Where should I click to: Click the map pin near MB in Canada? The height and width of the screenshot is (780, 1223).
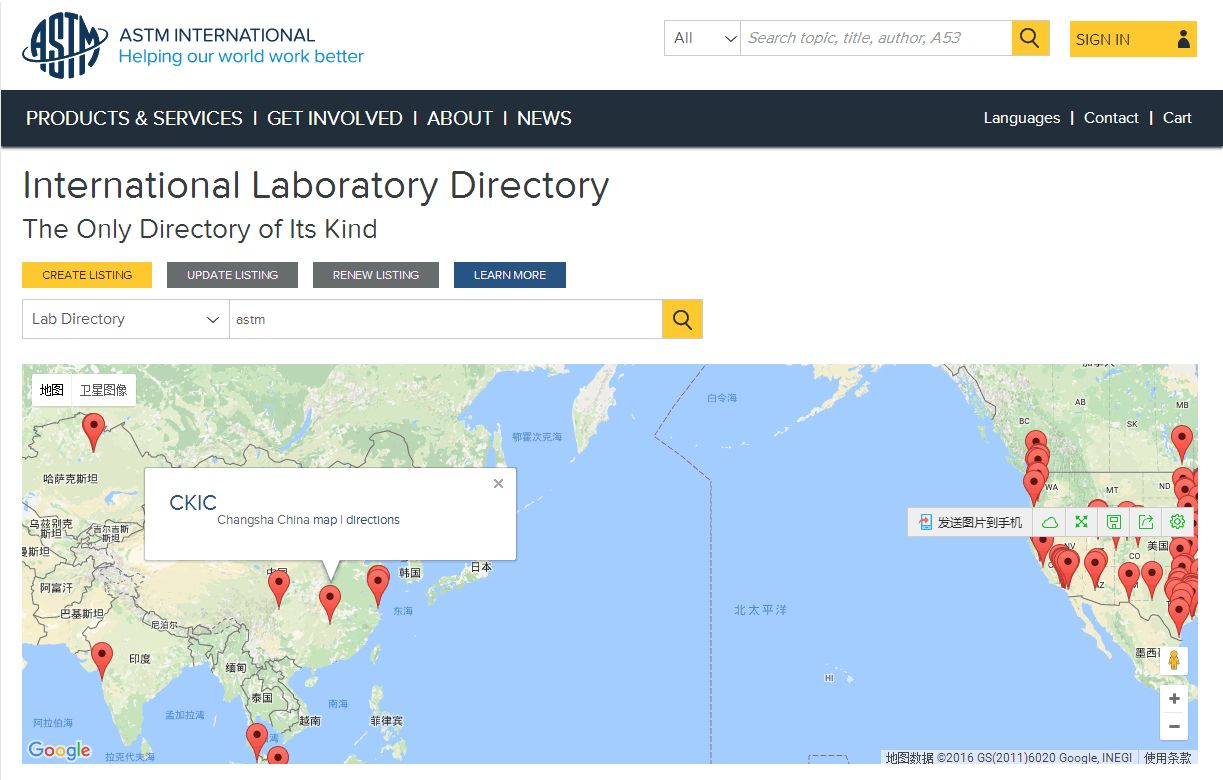coord(1182,443)
